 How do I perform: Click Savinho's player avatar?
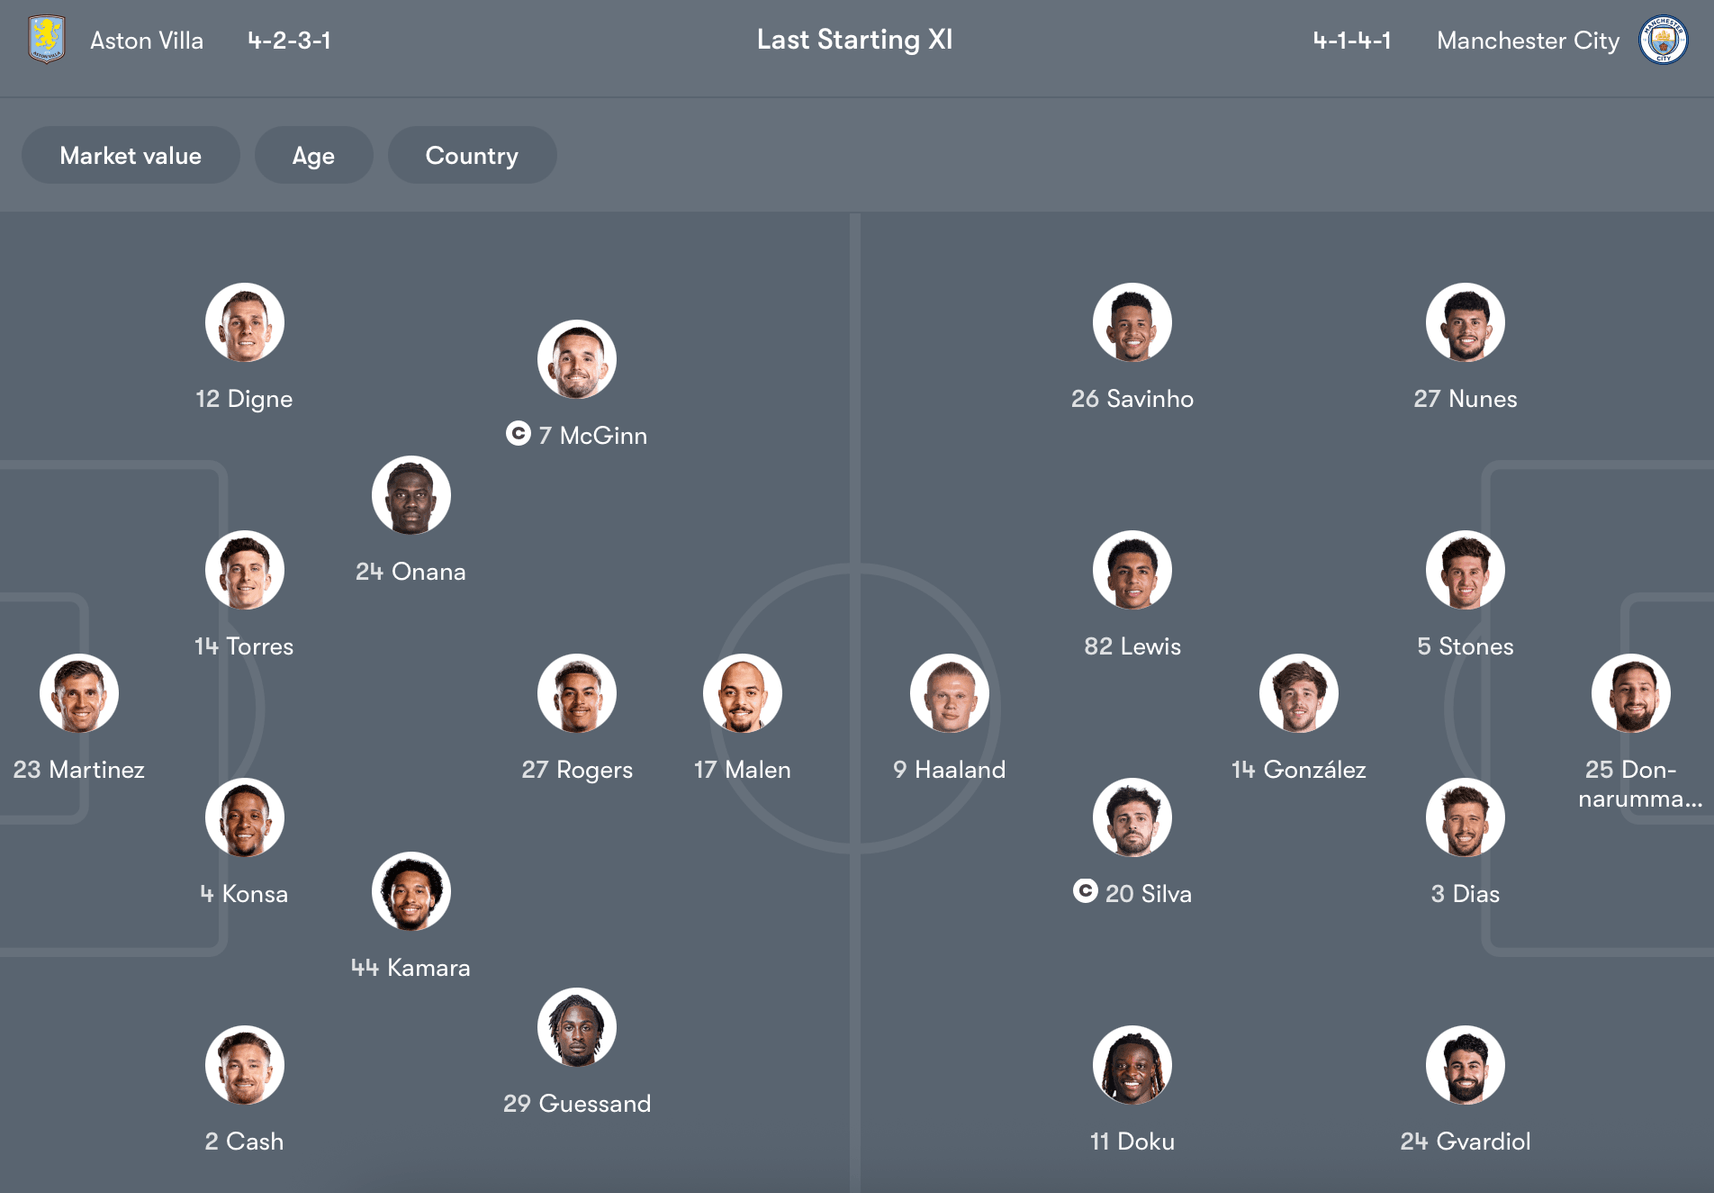(1132, 322)
